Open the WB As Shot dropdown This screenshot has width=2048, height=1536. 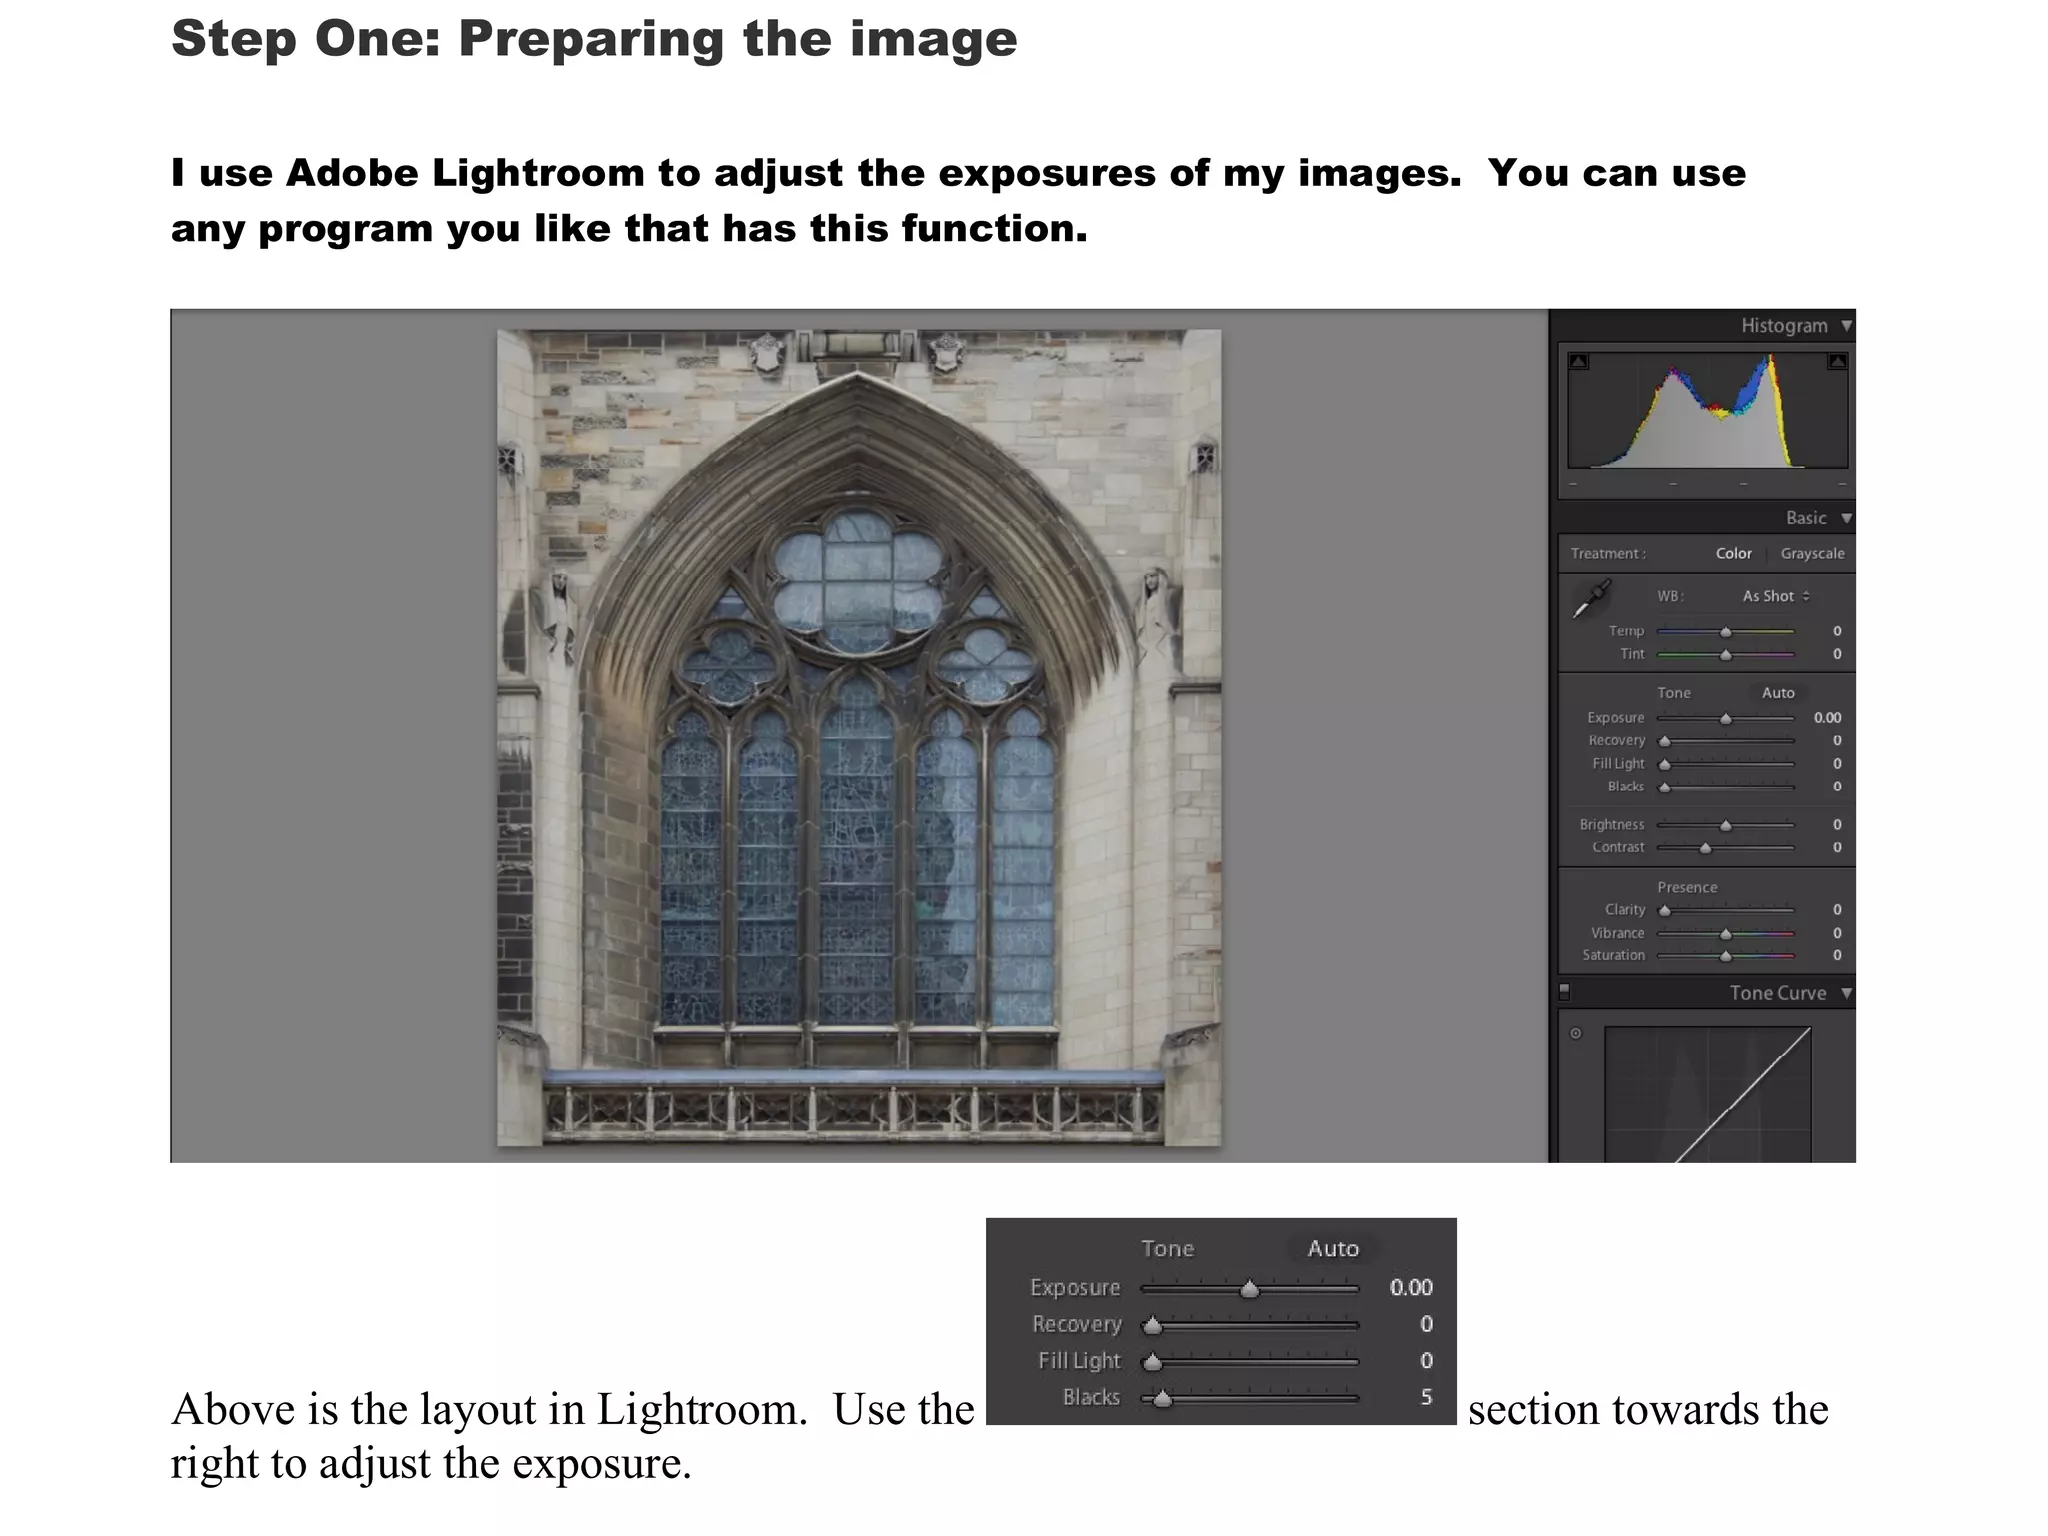pyautogui.click(x=1776, y=596)
